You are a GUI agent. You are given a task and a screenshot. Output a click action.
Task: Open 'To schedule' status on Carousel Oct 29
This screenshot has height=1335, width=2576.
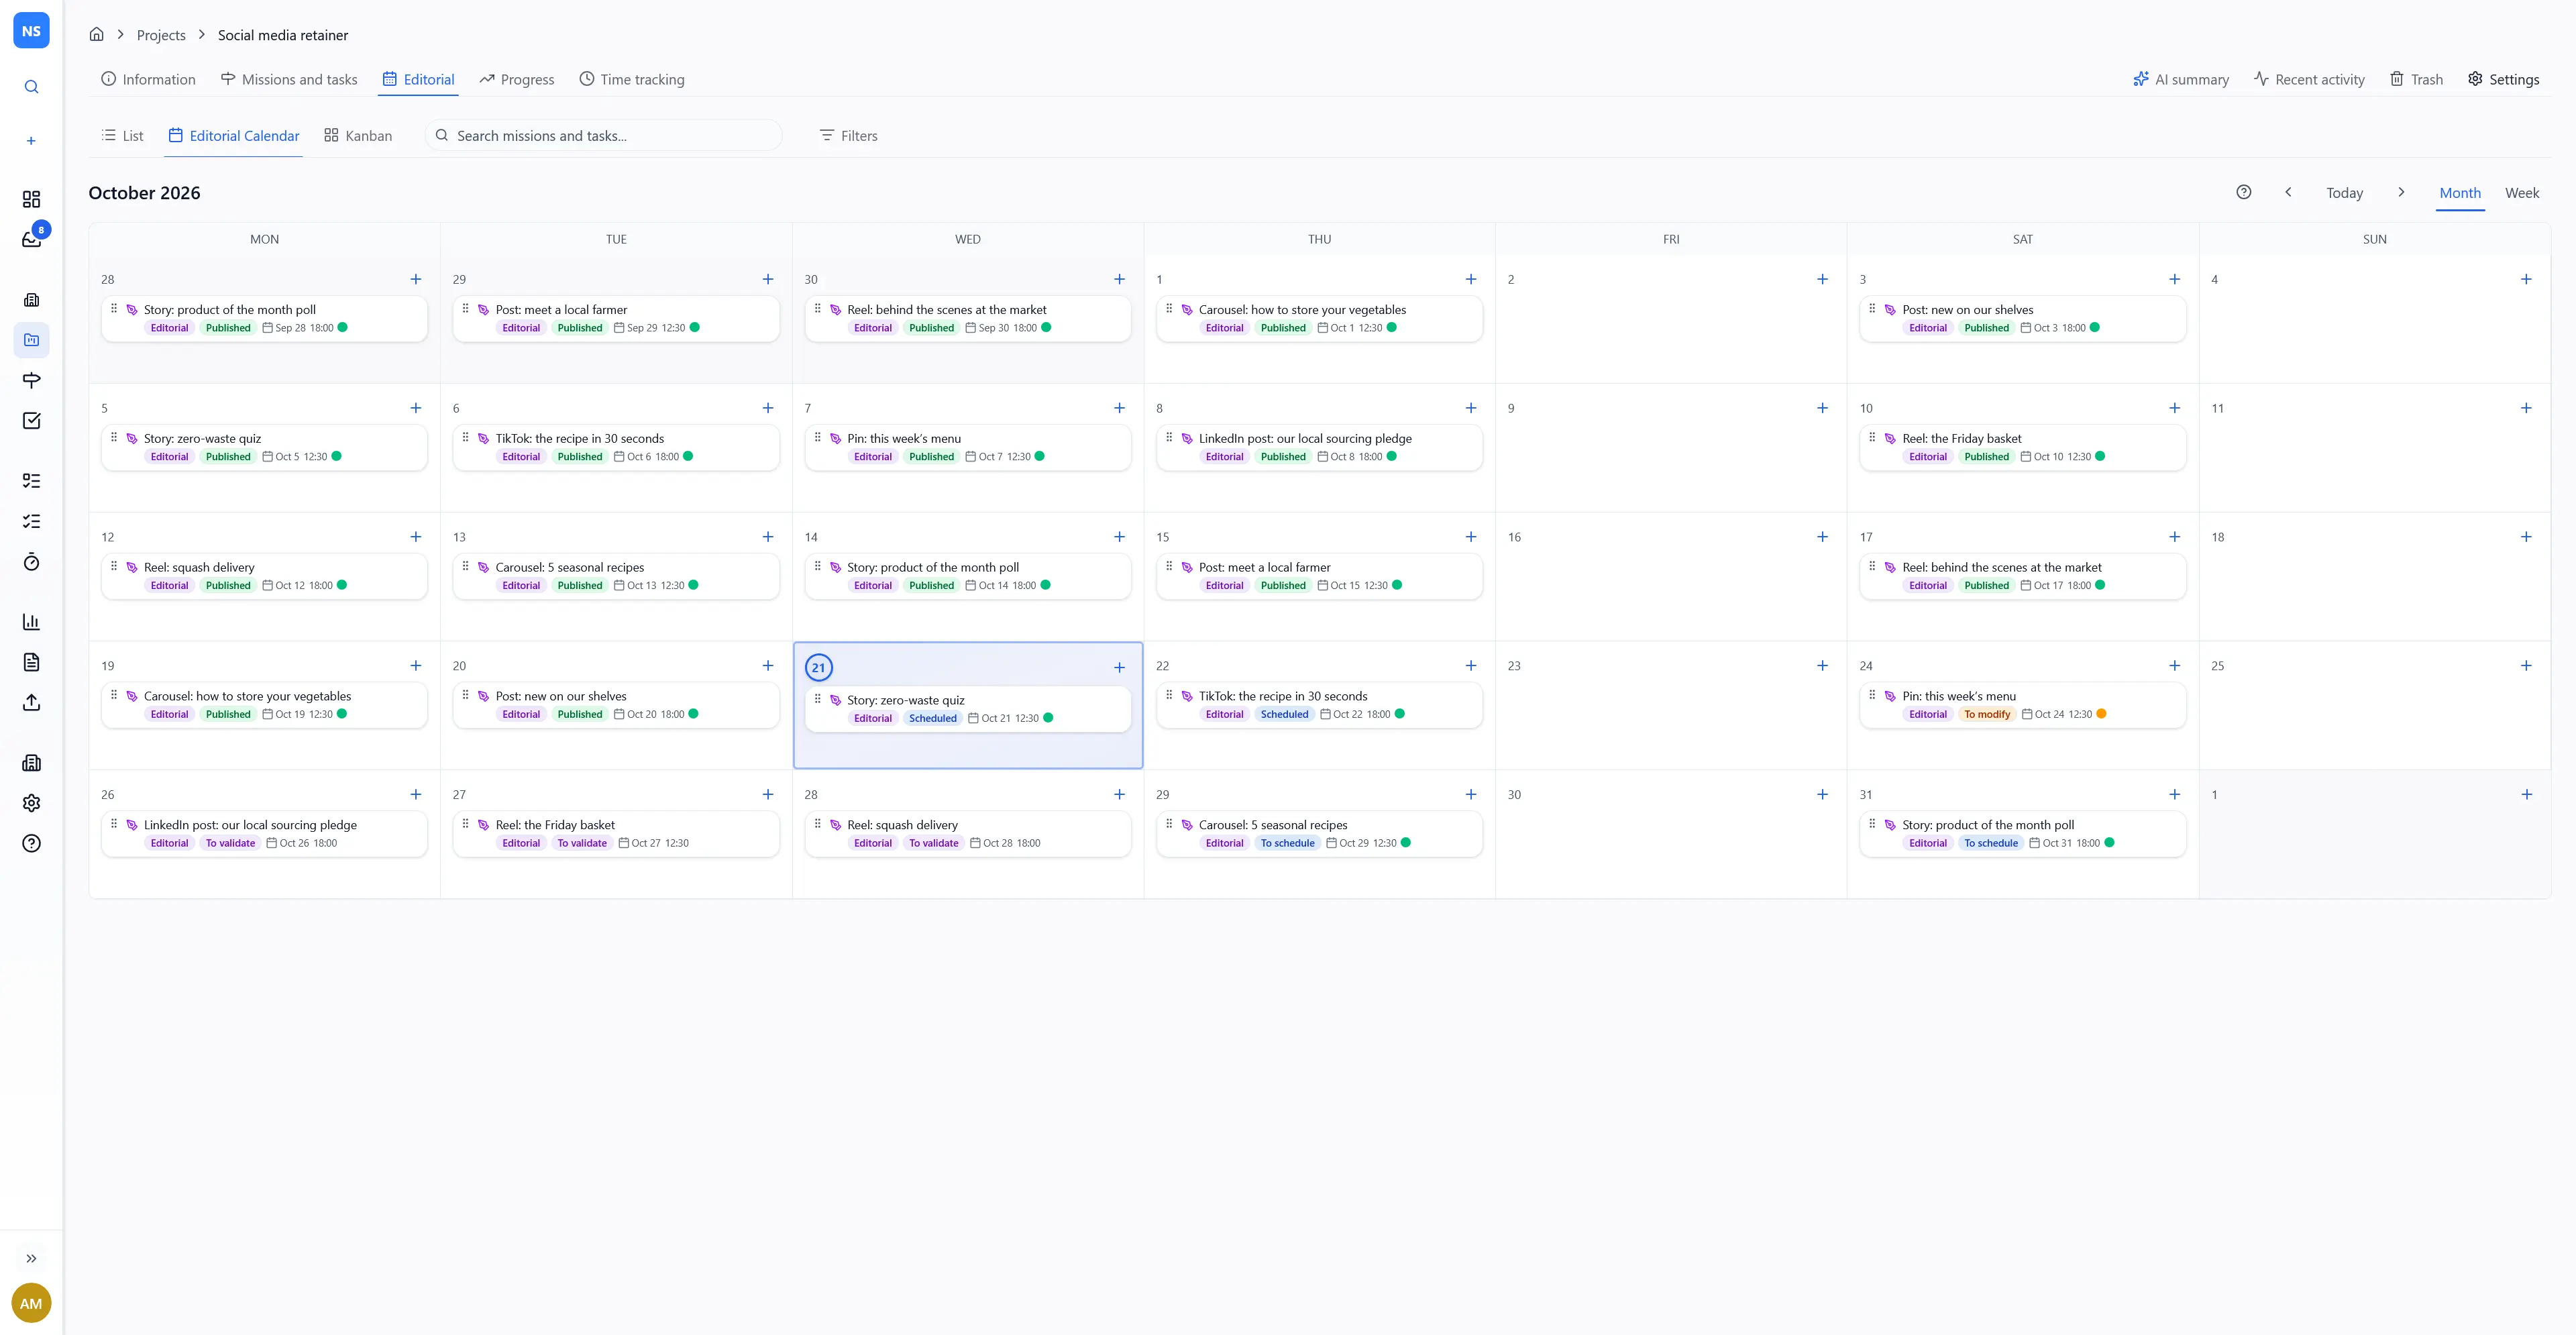point(1287,843)
